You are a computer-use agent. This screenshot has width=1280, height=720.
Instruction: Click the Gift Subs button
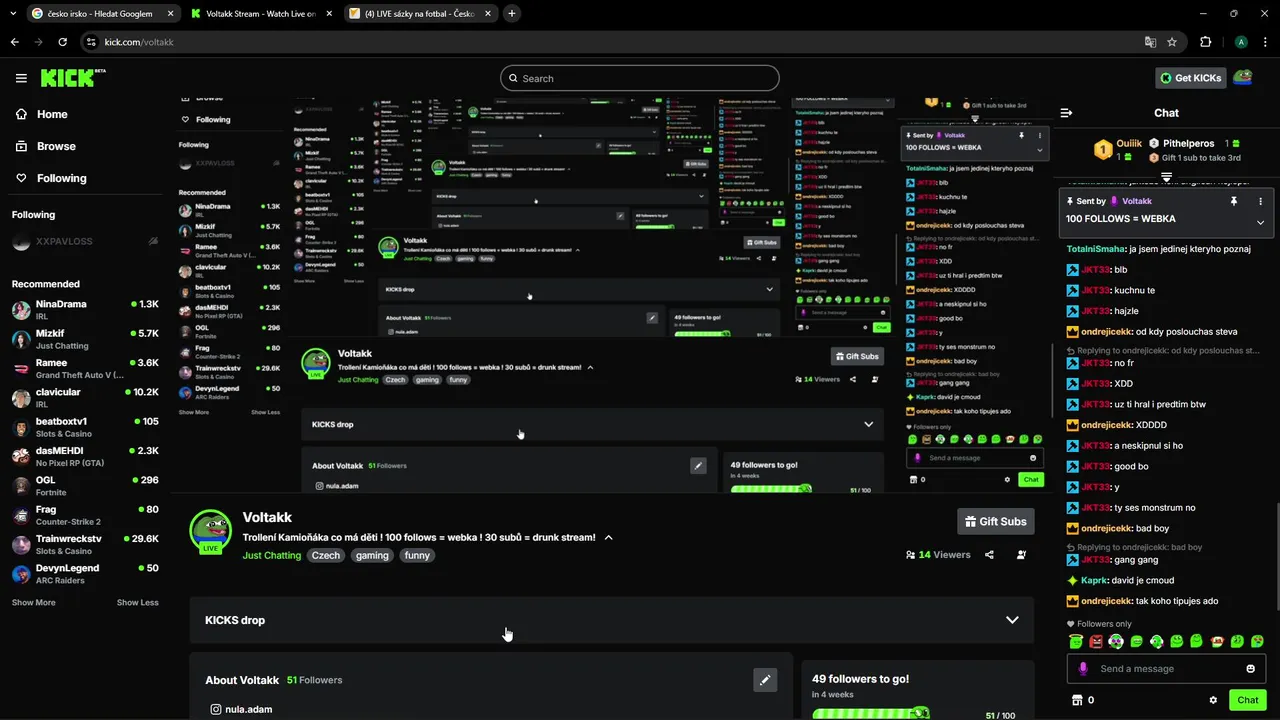click(x=995, y=522)
